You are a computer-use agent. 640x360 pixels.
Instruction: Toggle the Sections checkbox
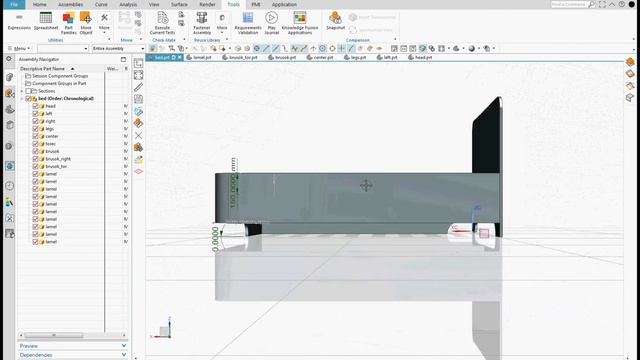coord(28,91)
